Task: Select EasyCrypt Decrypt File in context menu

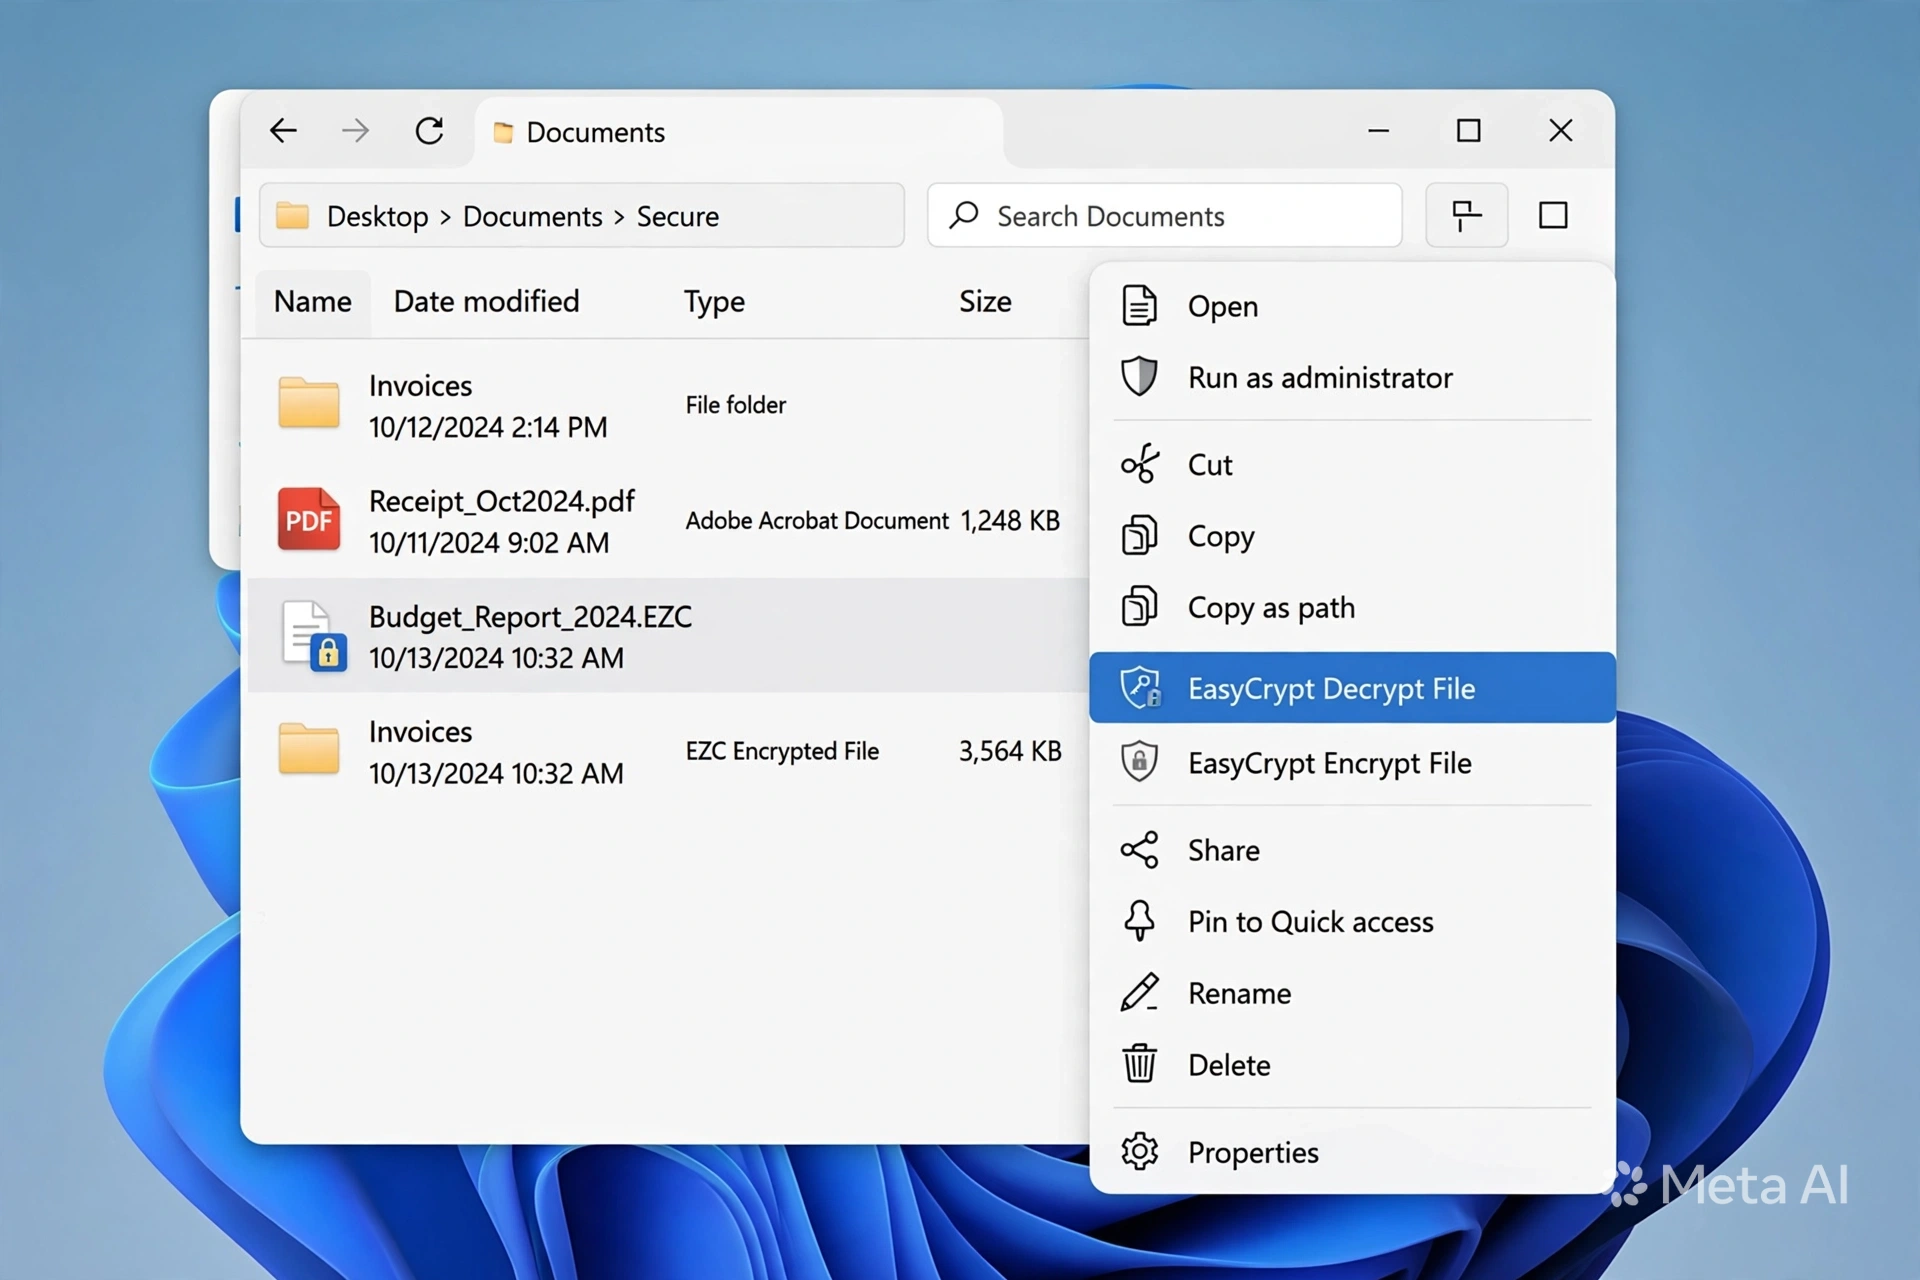Action: click(1352, 688)
